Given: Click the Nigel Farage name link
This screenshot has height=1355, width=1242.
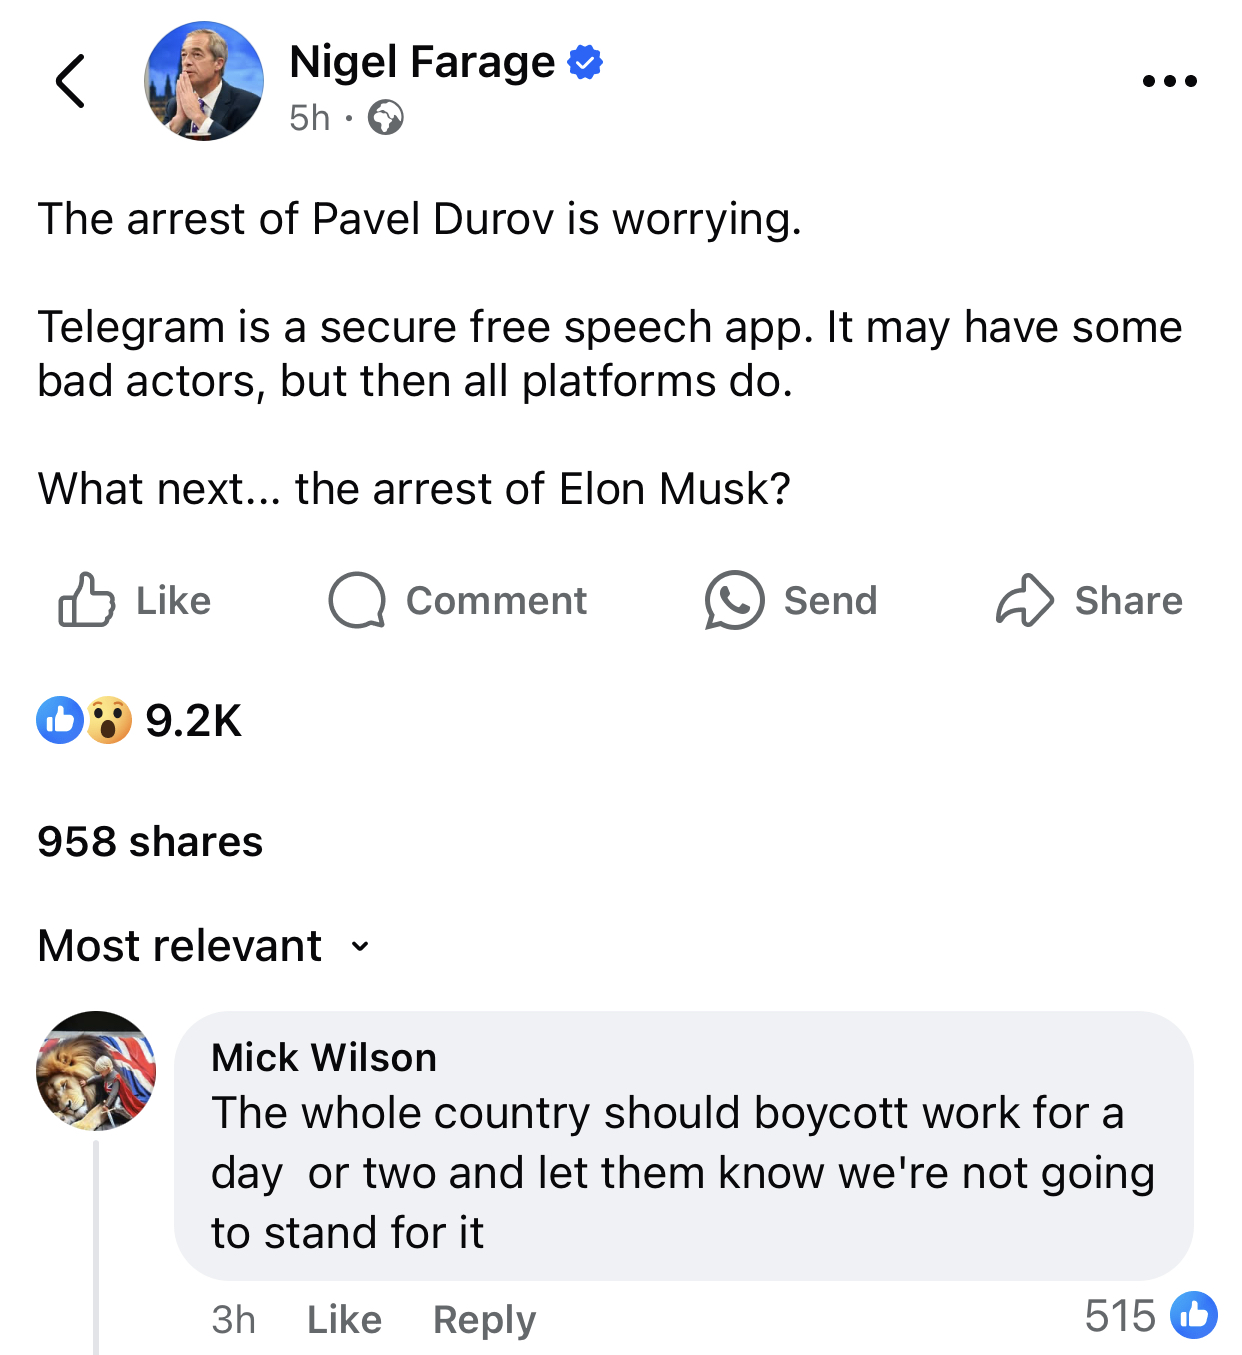Looking at the screenshot, I should click(x=421, y=62).
